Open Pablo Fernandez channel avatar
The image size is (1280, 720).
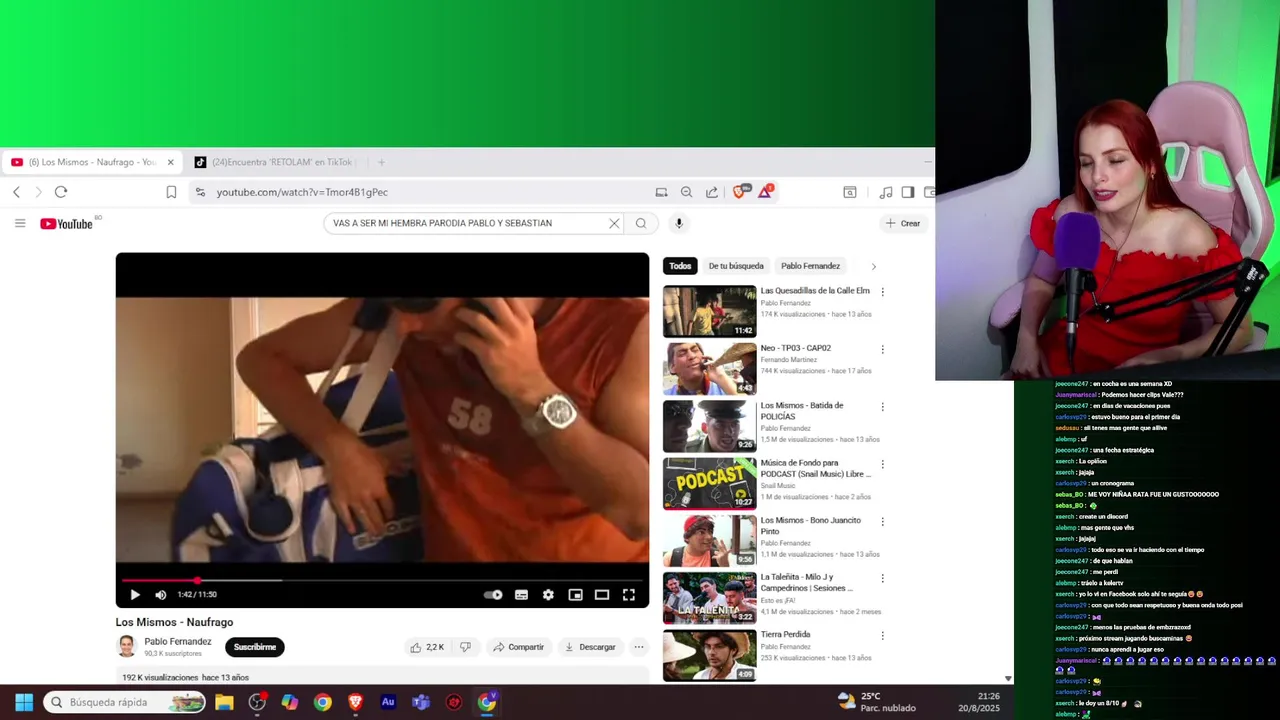(127, 647)
